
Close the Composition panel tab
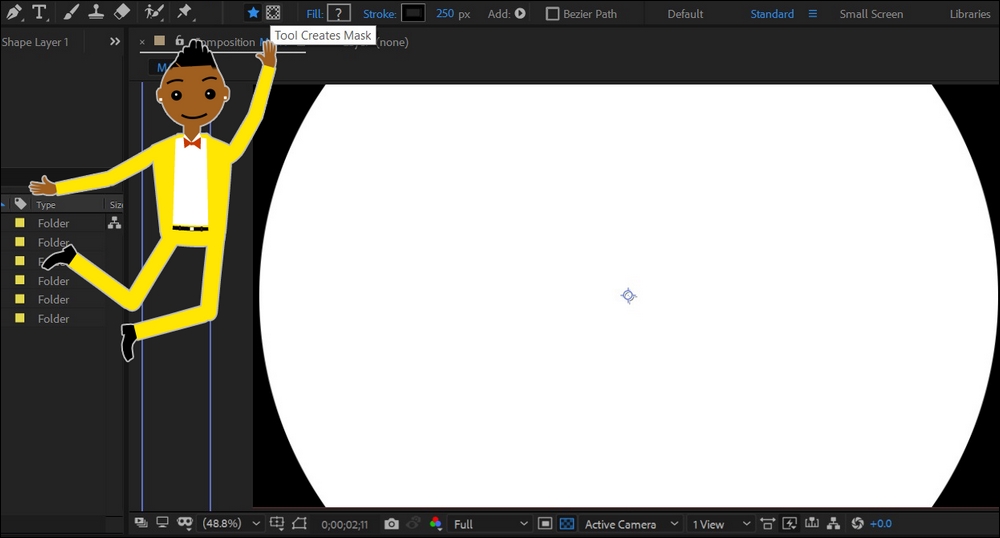[x=142, y=42]
